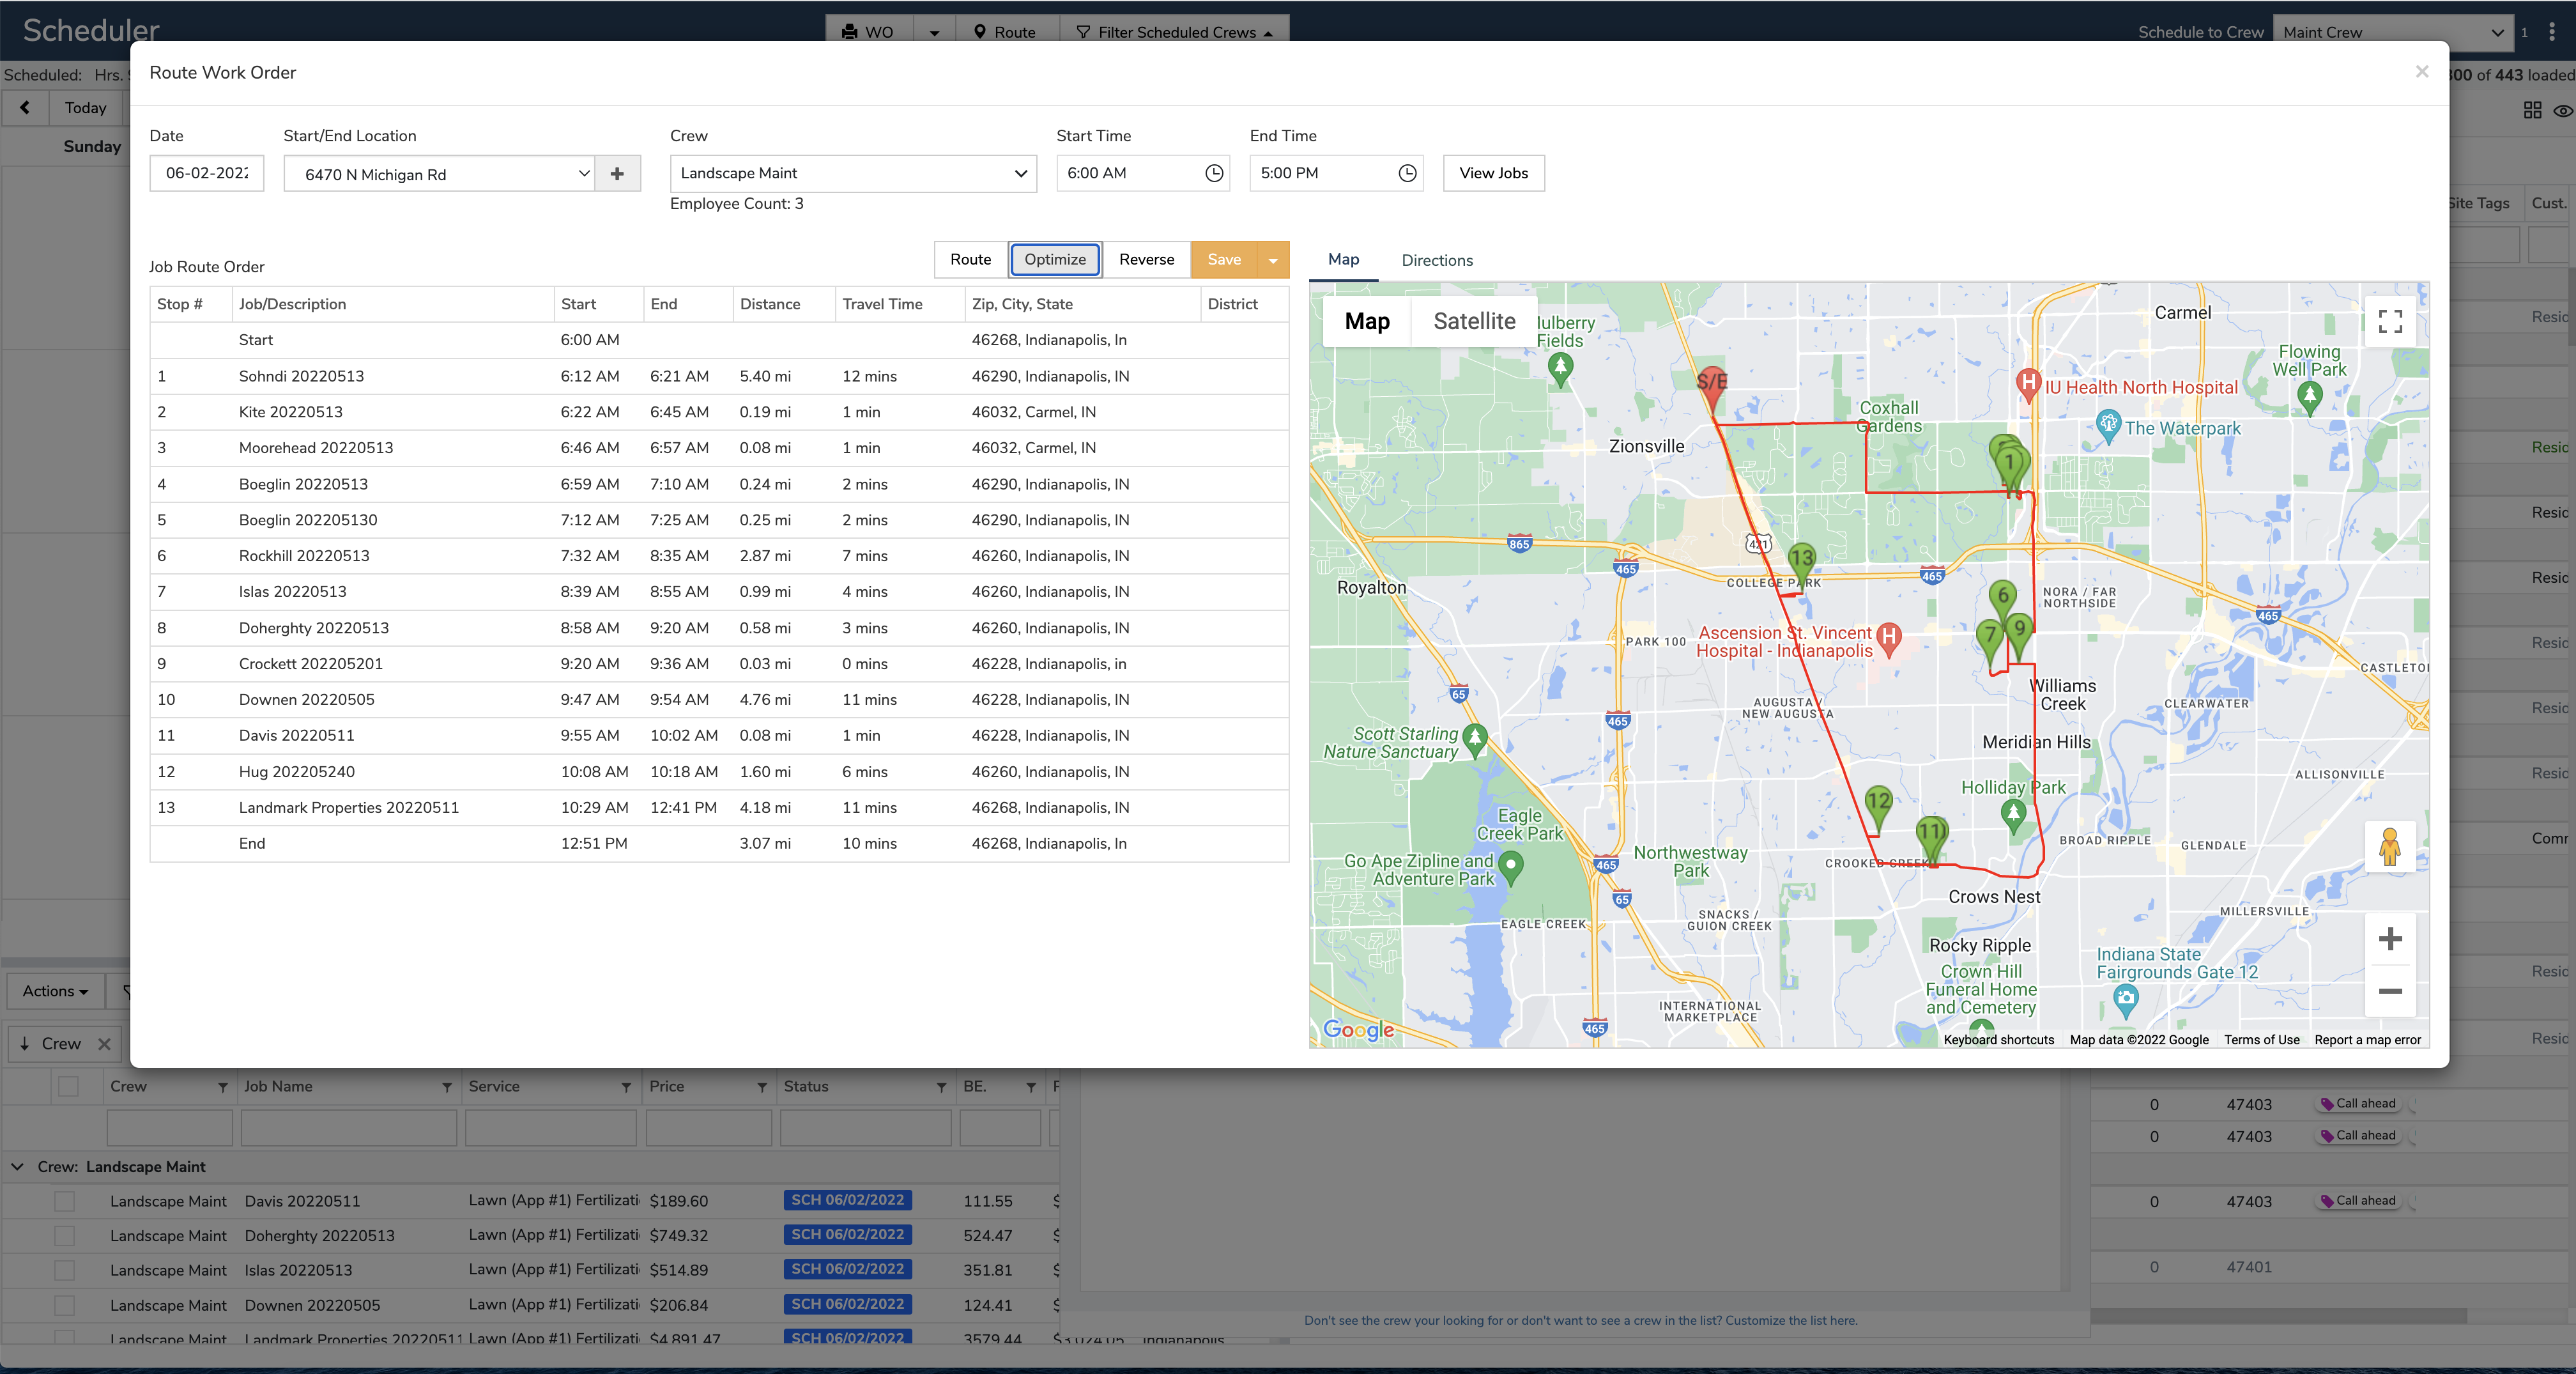Open the Save button dropdown arrow

pyautogui.click(x=1273, y=260)
